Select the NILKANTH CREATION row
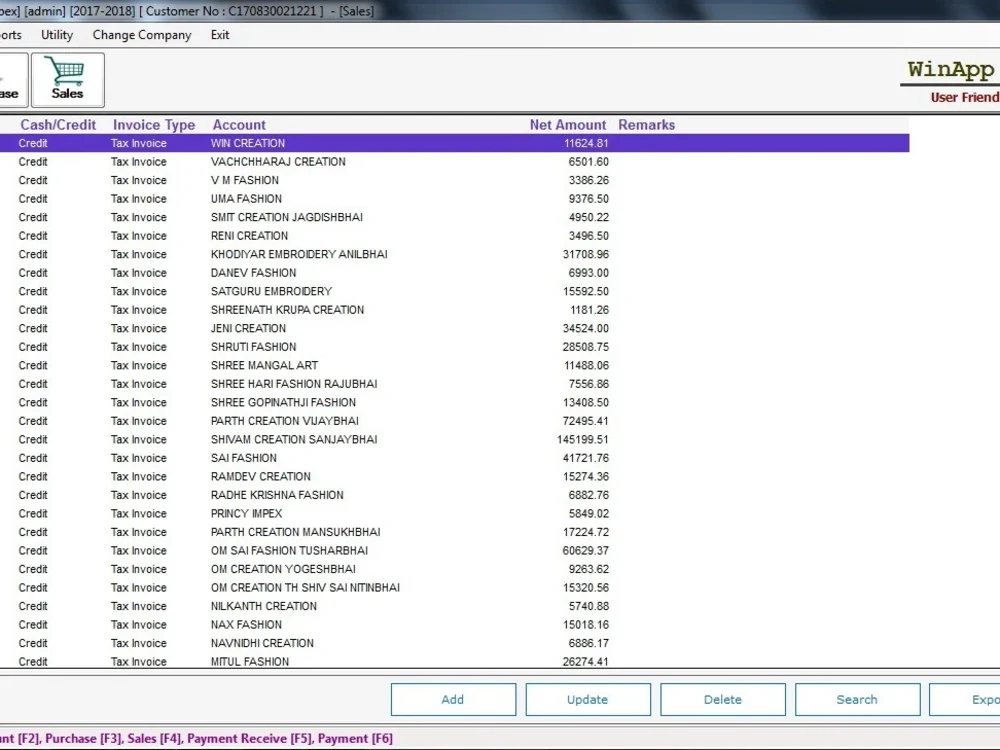Screen dimensions: 1000x750 click(454, 606)
